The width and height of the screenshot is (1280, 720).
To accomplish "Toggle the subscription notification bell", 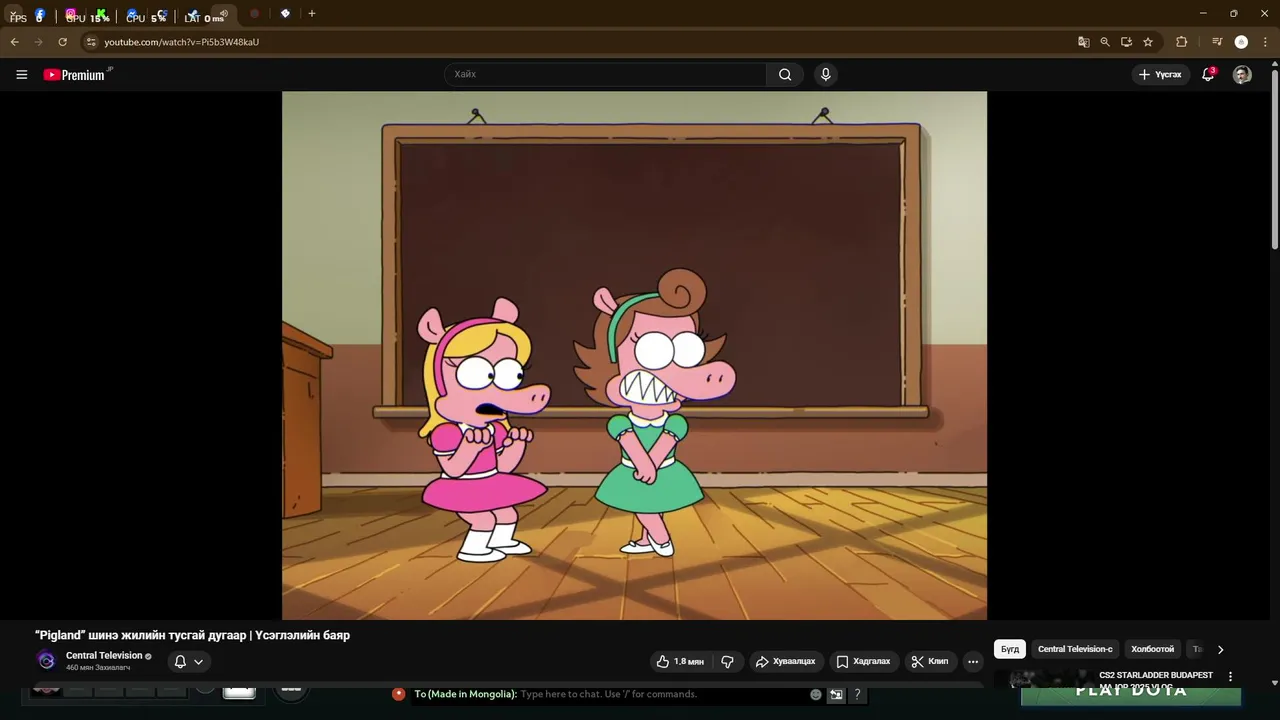I will (x=180, y=661).
